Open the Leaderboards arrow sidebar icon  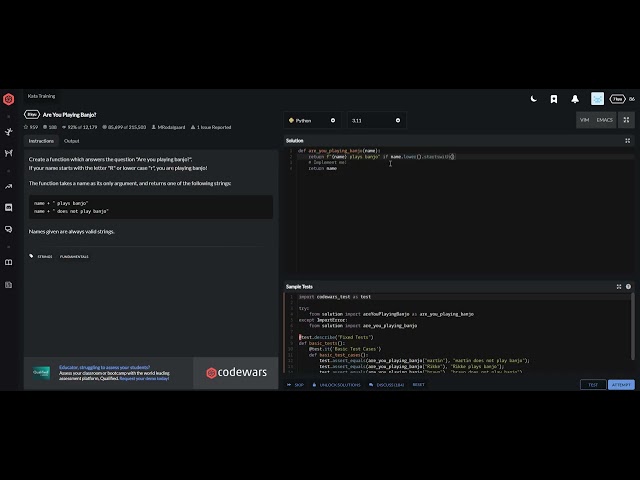(9, 187)
